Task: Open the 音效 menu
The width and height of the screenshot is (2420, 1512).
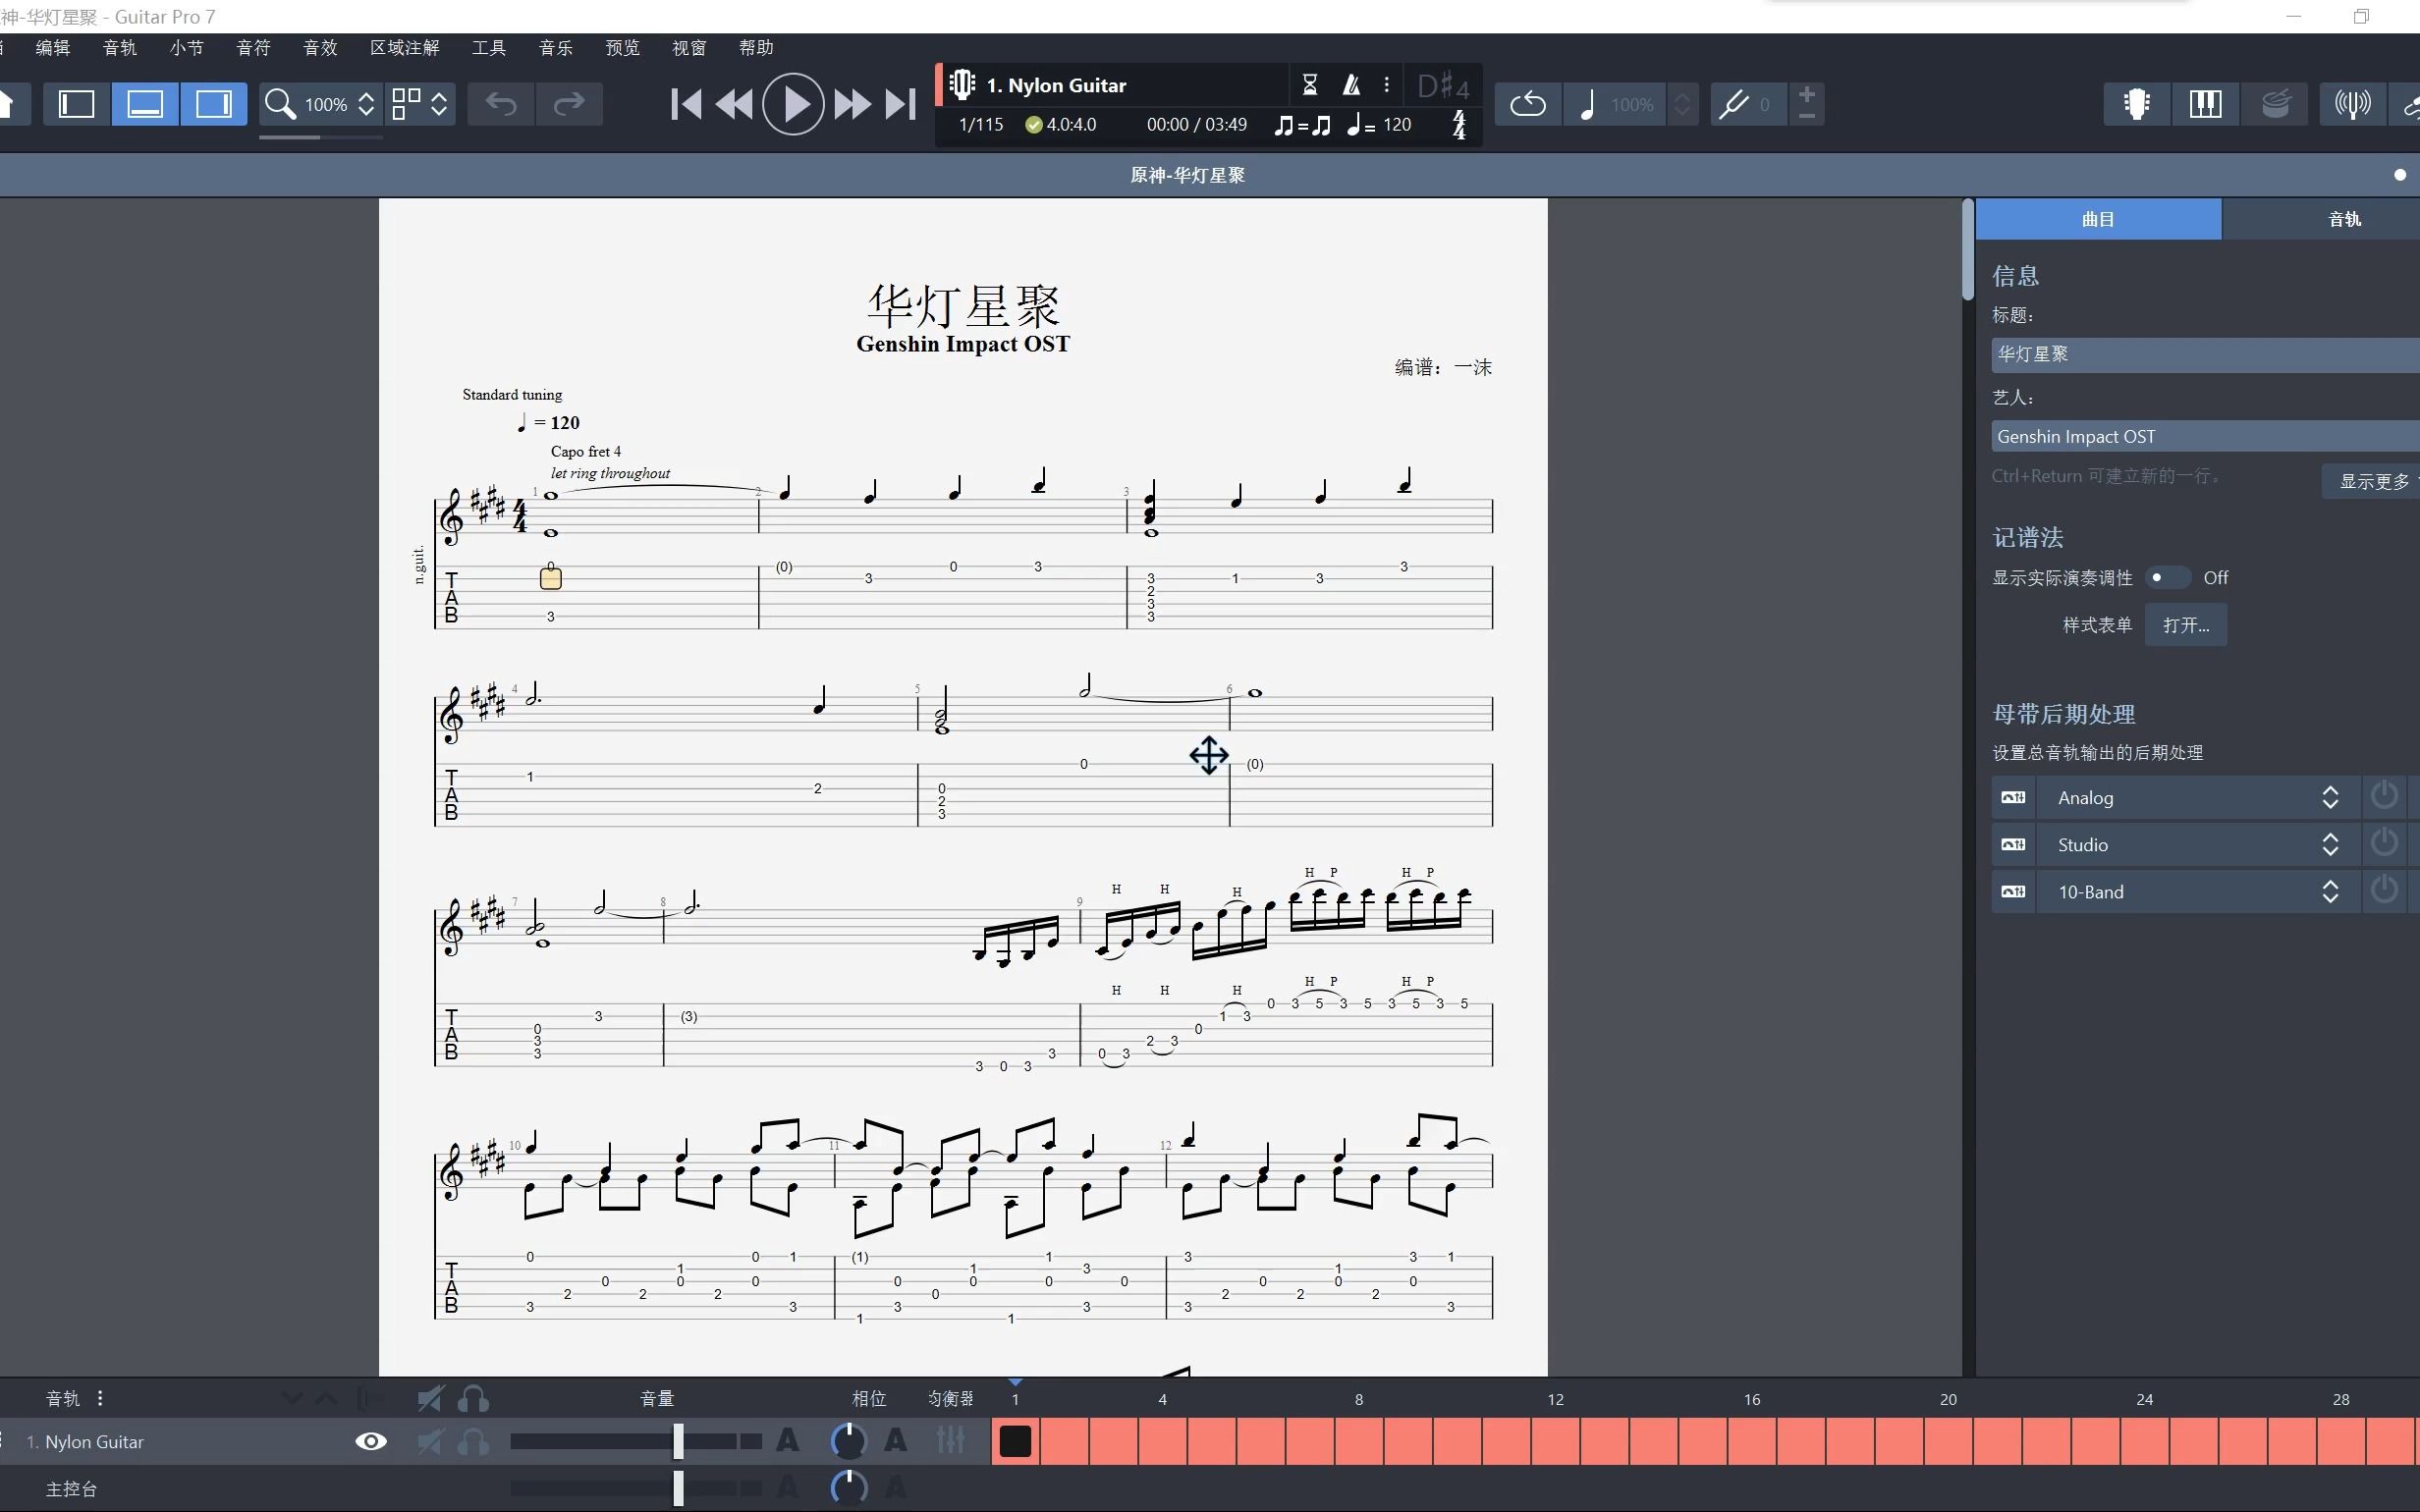Action: 321,48
